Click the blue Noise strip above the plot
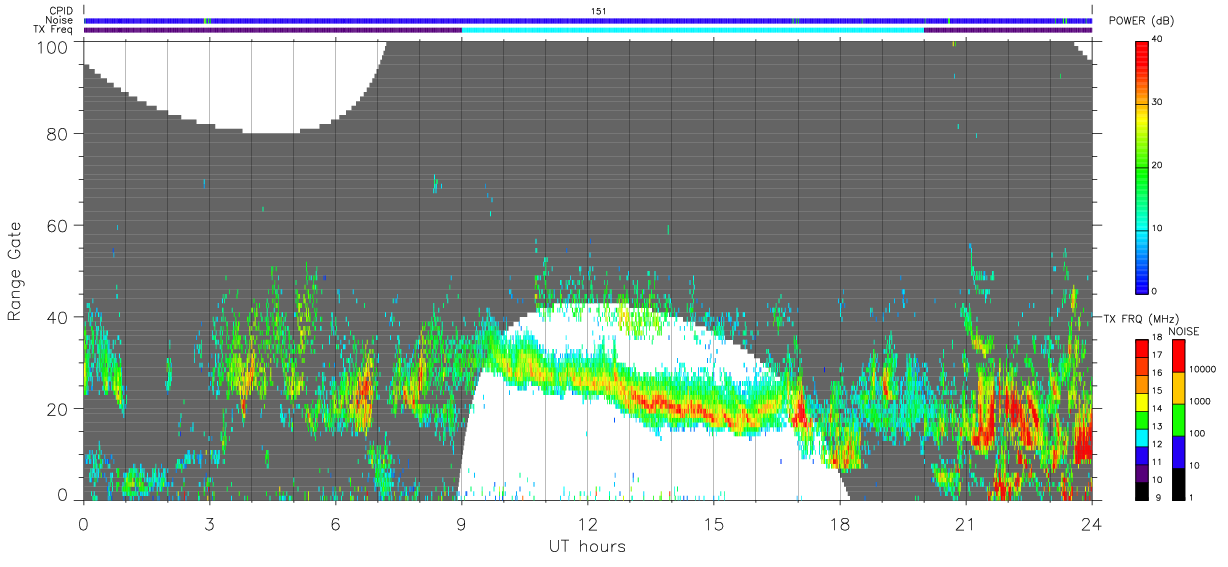Image resolution: width=1228 pixels, height=567 pixels. (x=588, y=20)
